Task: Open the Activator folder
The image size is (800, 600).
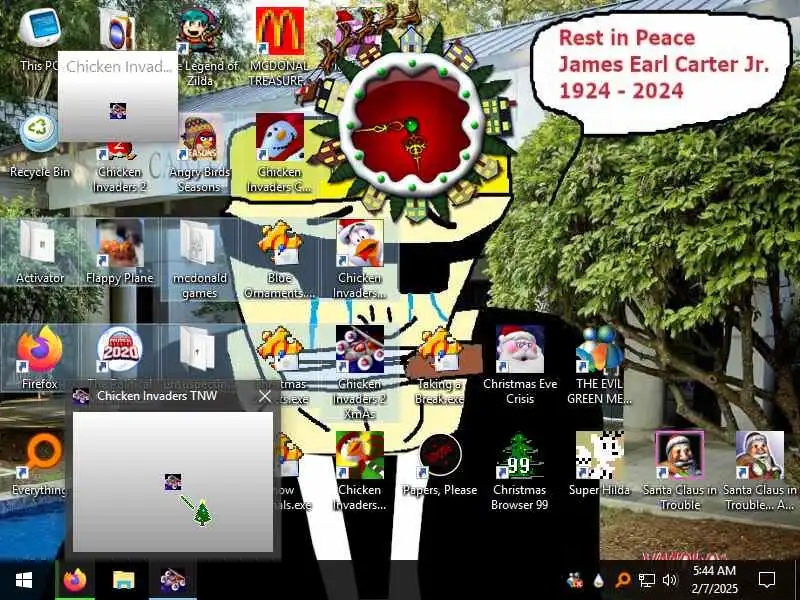Action: point(39,252)
